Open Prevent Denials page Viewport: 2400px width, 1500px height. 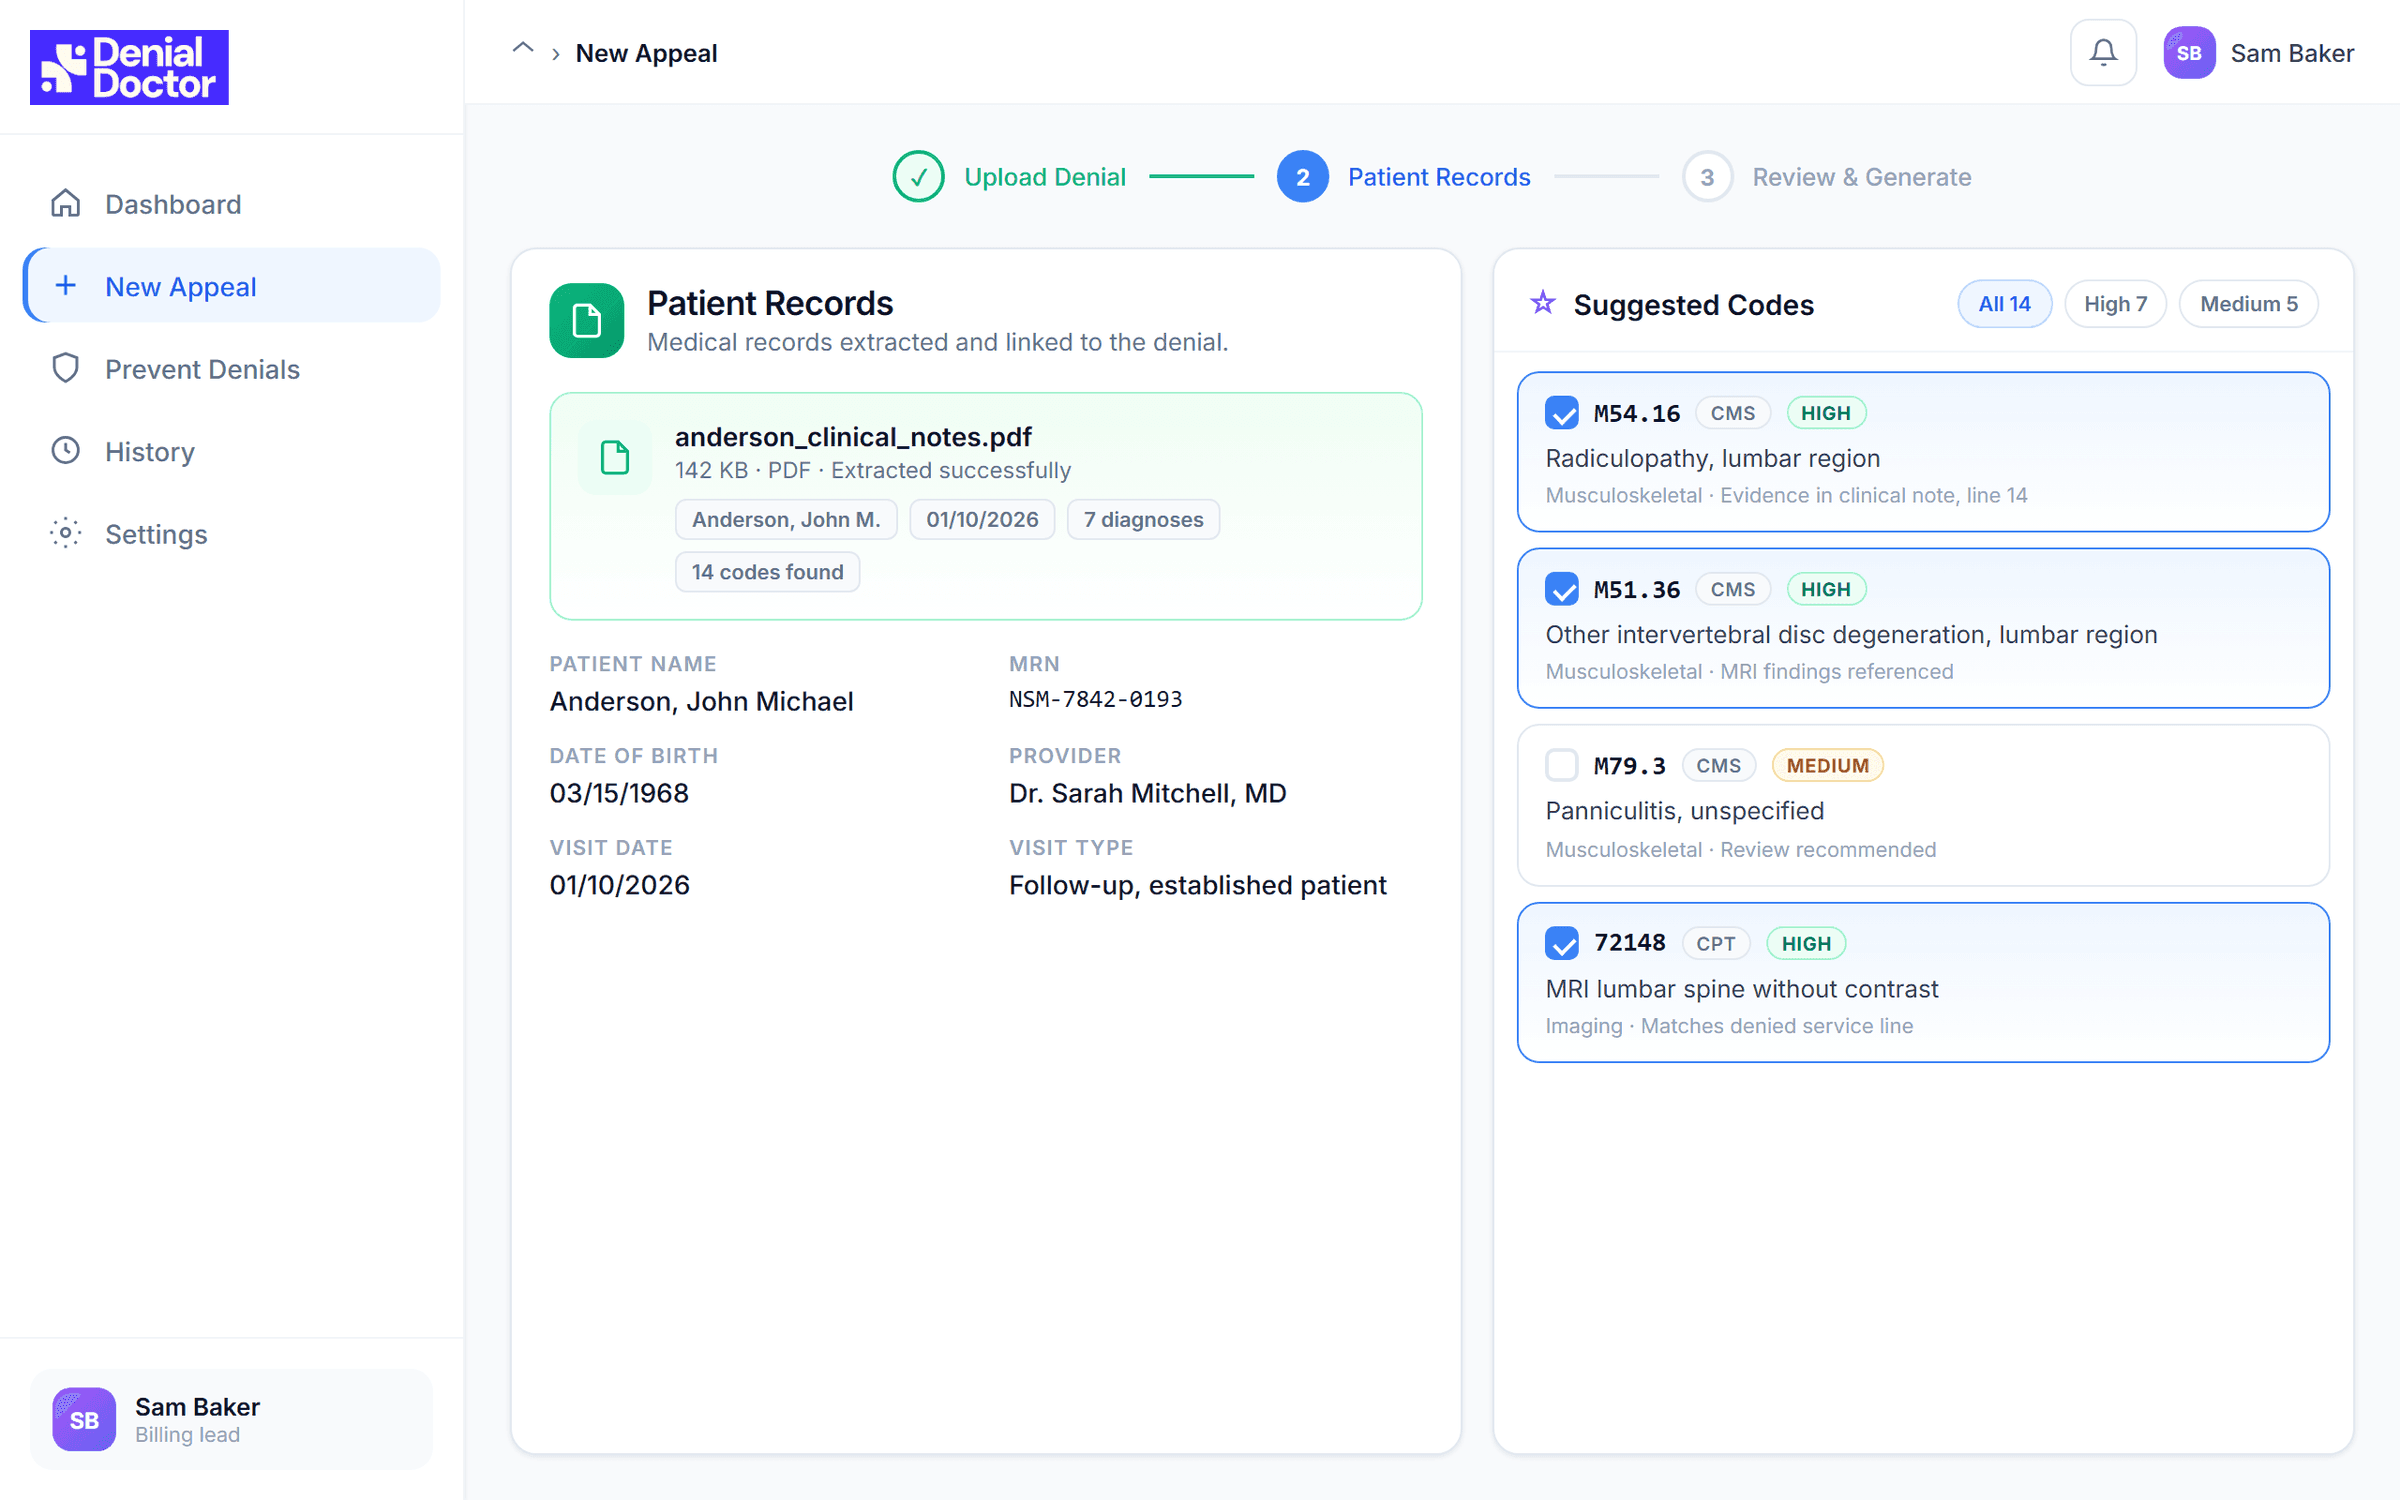pos(231,369)
